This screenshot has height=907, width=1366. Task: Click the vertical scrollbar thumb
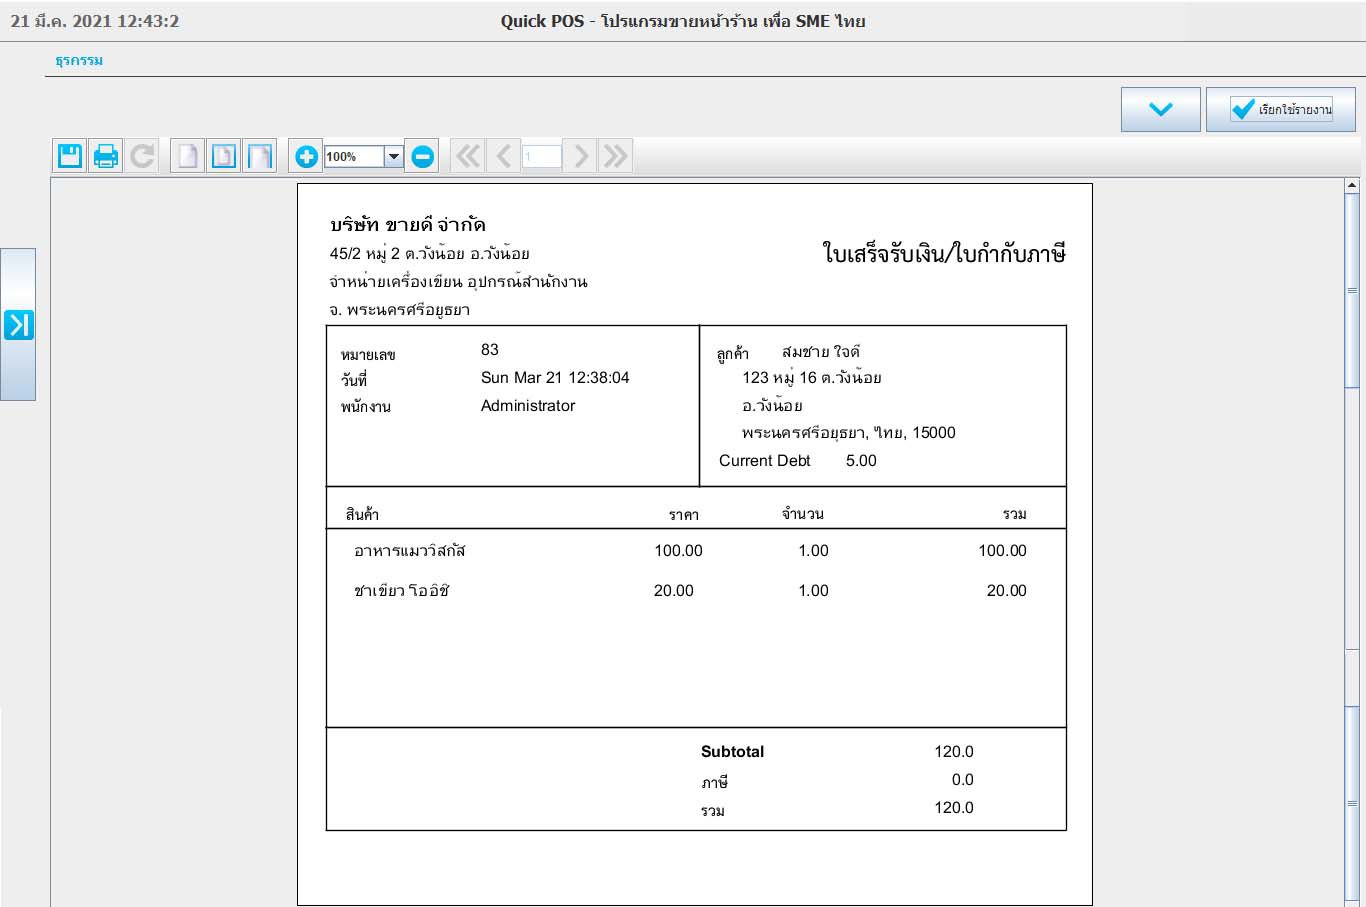point(1352,290)
